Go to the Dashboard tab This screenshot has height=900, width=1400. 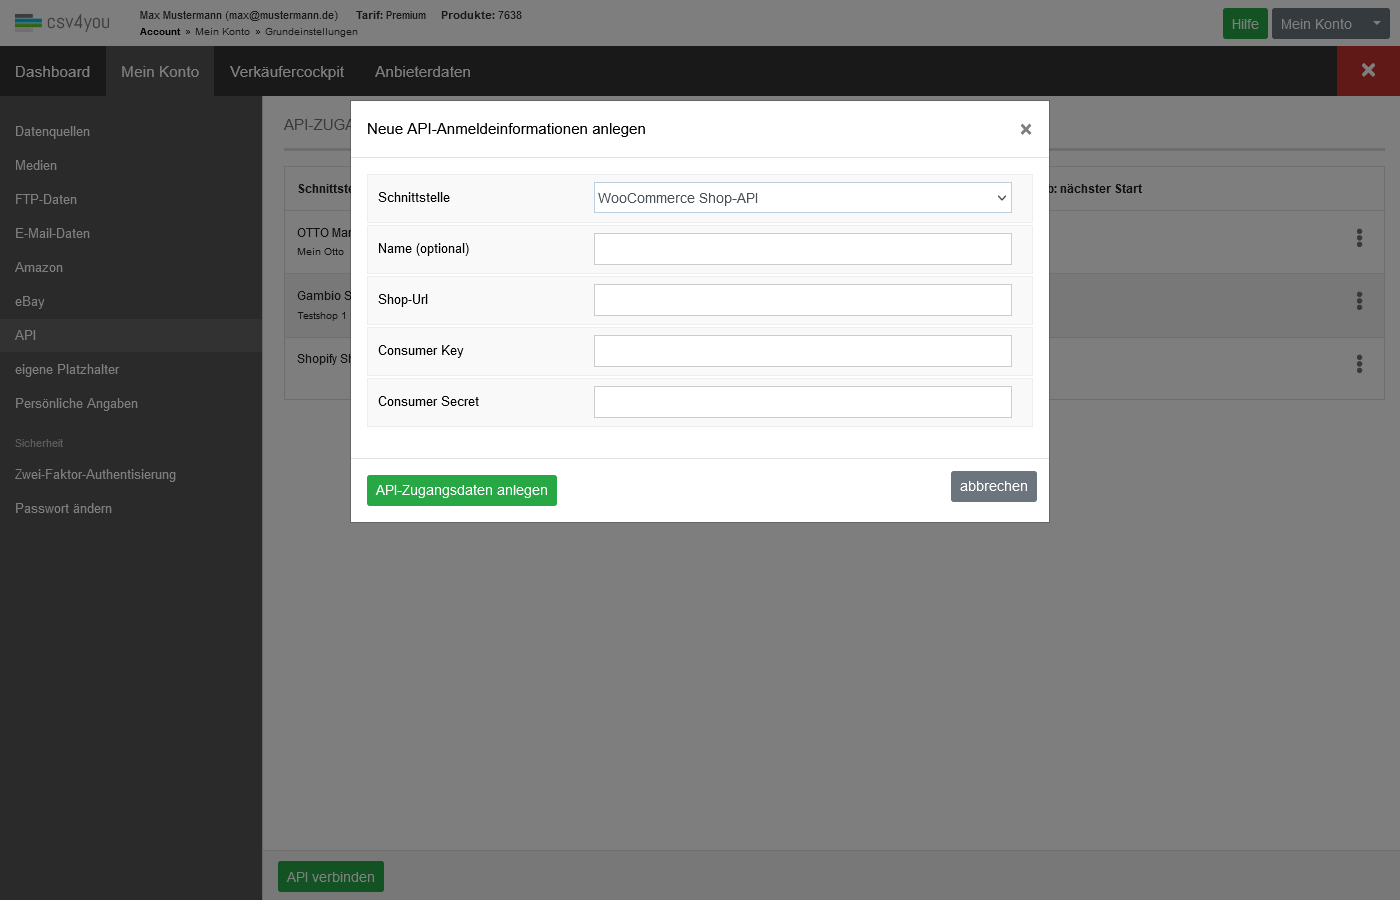pyautogui.click(x=52, y=72)
